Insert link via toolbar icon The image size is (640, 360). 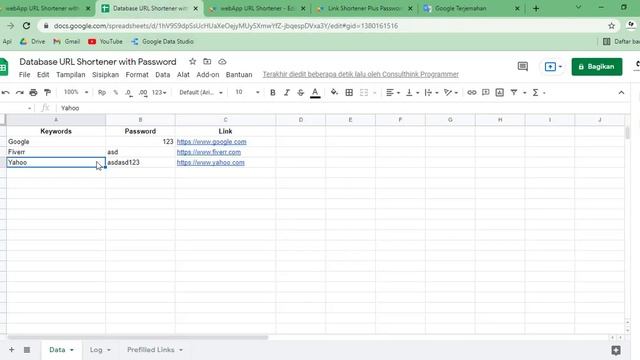click(471, 93)
